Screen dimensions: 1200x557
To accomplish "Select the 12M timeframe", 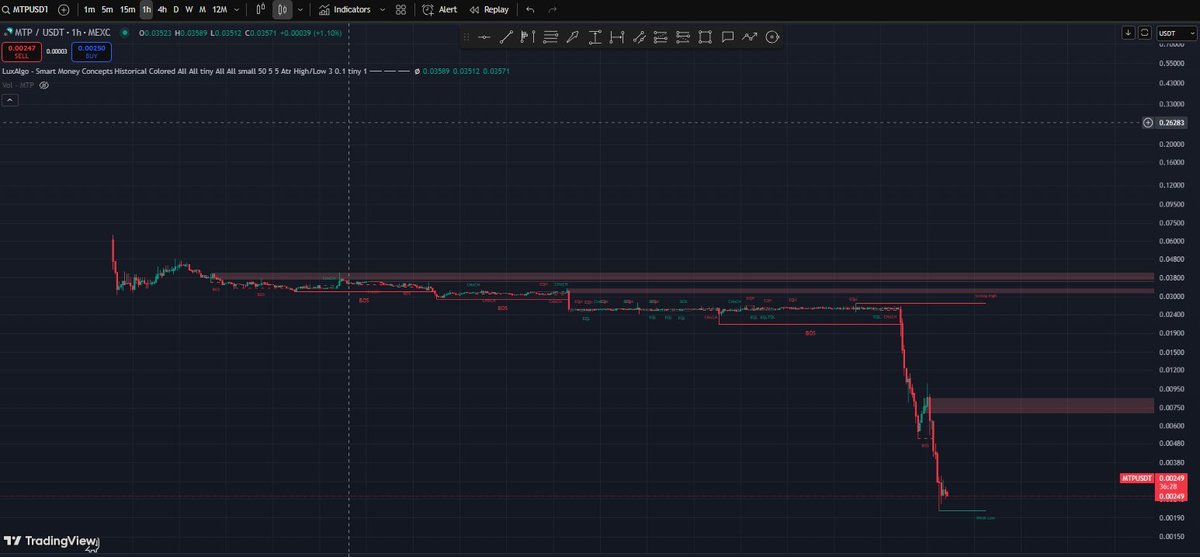I will click(x=219, y=9).
